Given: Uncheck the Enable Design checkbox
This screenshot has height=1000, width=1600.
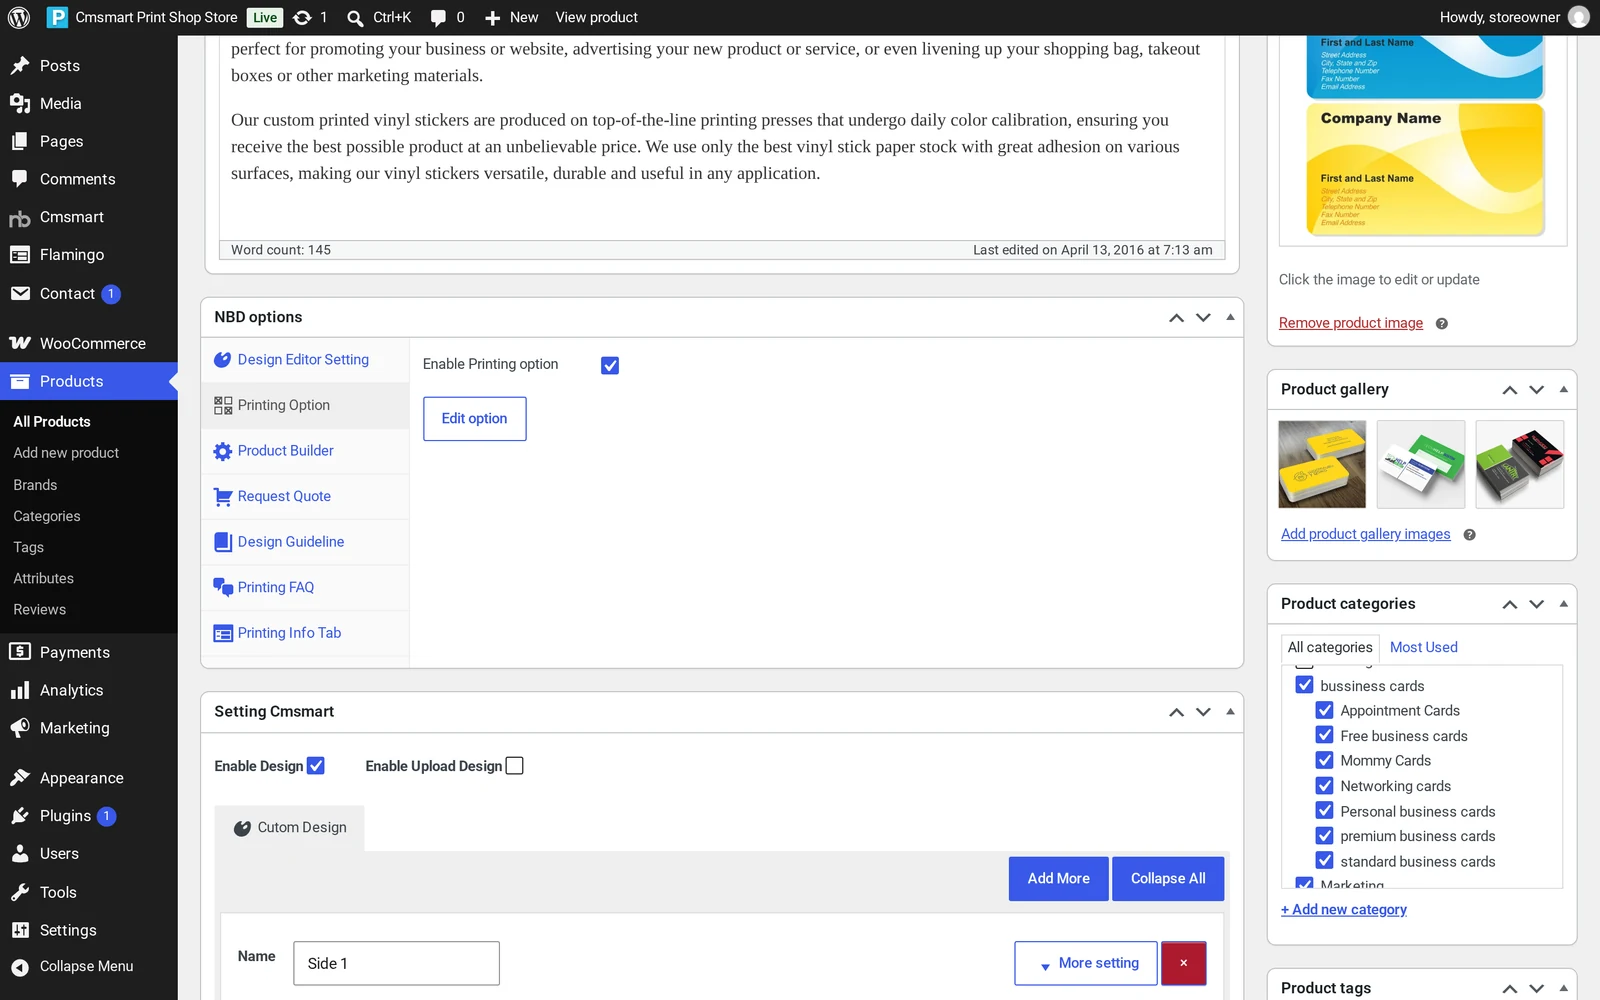Looking at the screenshot, I should pyautogui.click(x=316, y=766).
